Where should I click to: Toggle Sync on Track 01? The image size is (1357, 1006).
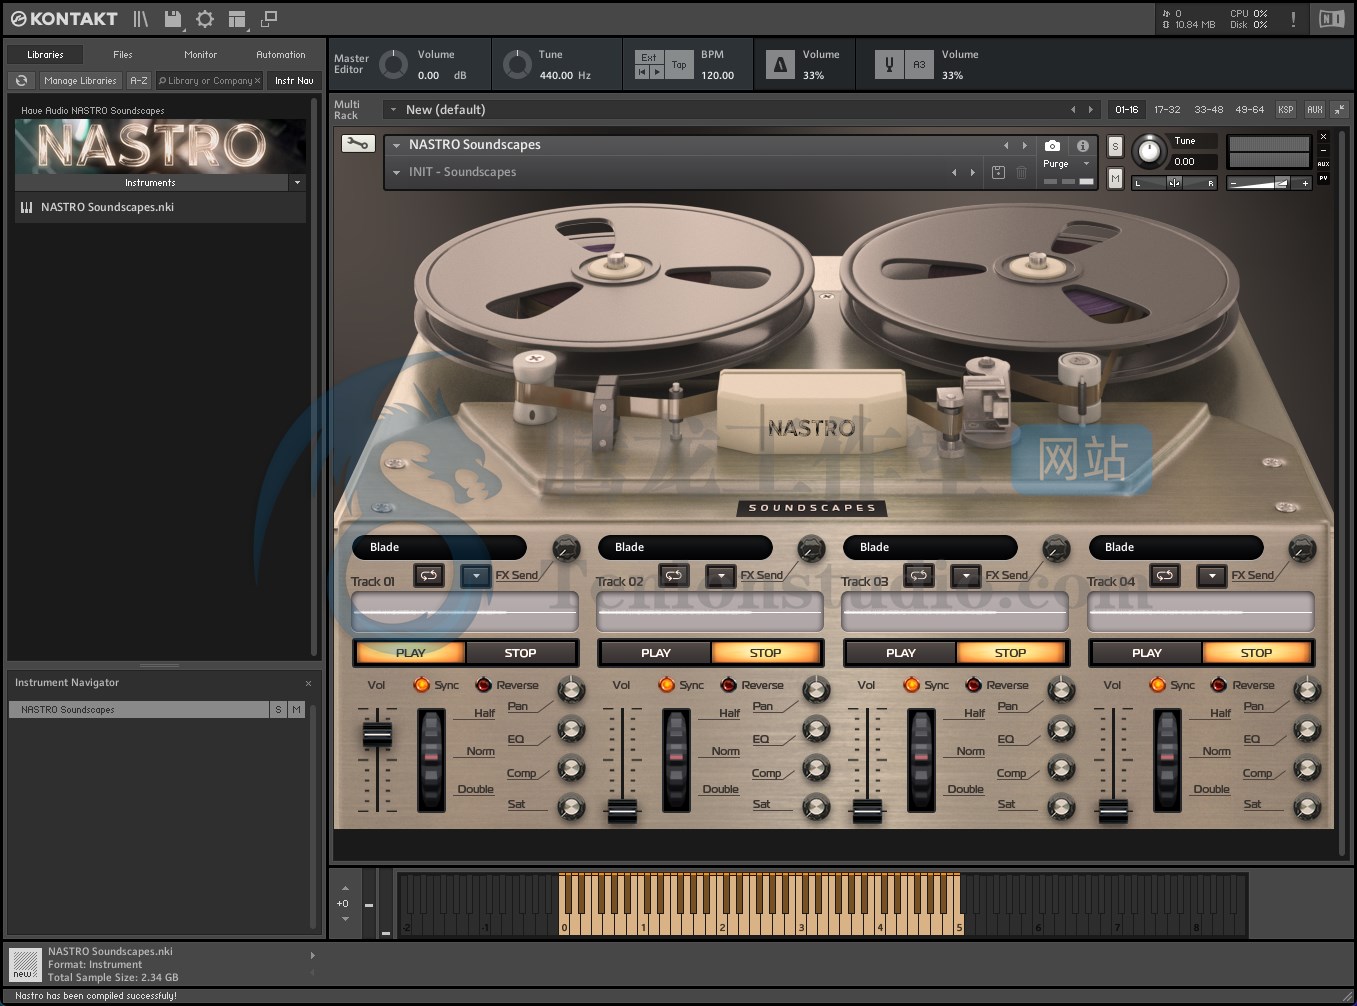coord(421,685)
